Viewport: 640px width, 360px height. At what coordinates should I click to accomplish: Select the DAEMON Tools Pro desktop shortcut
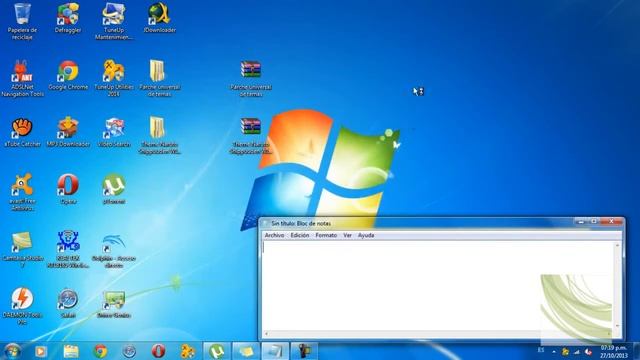(x=22, y=307)
